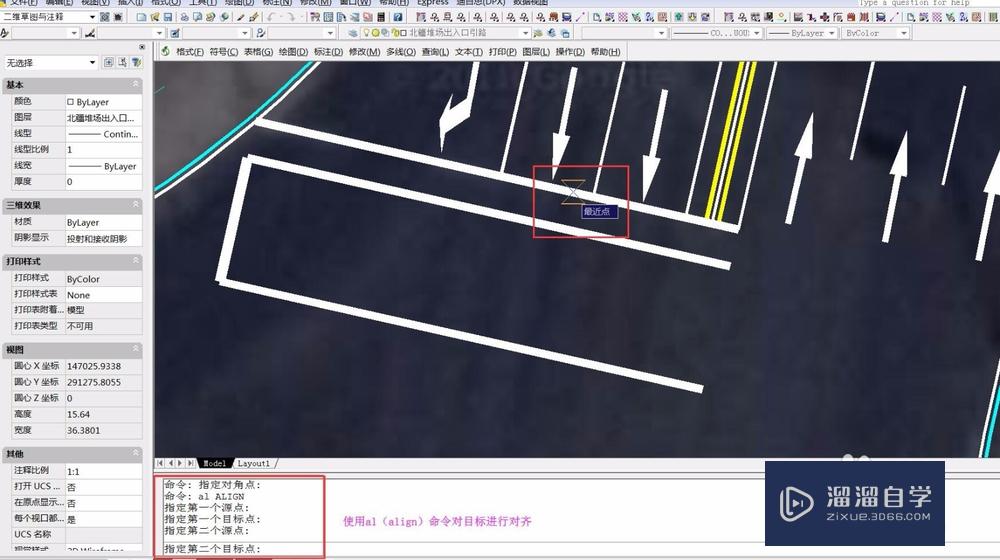Screen dimensions: 1000x560
Task: Click the Multileader style icon
Action: [x=260, y=33]
